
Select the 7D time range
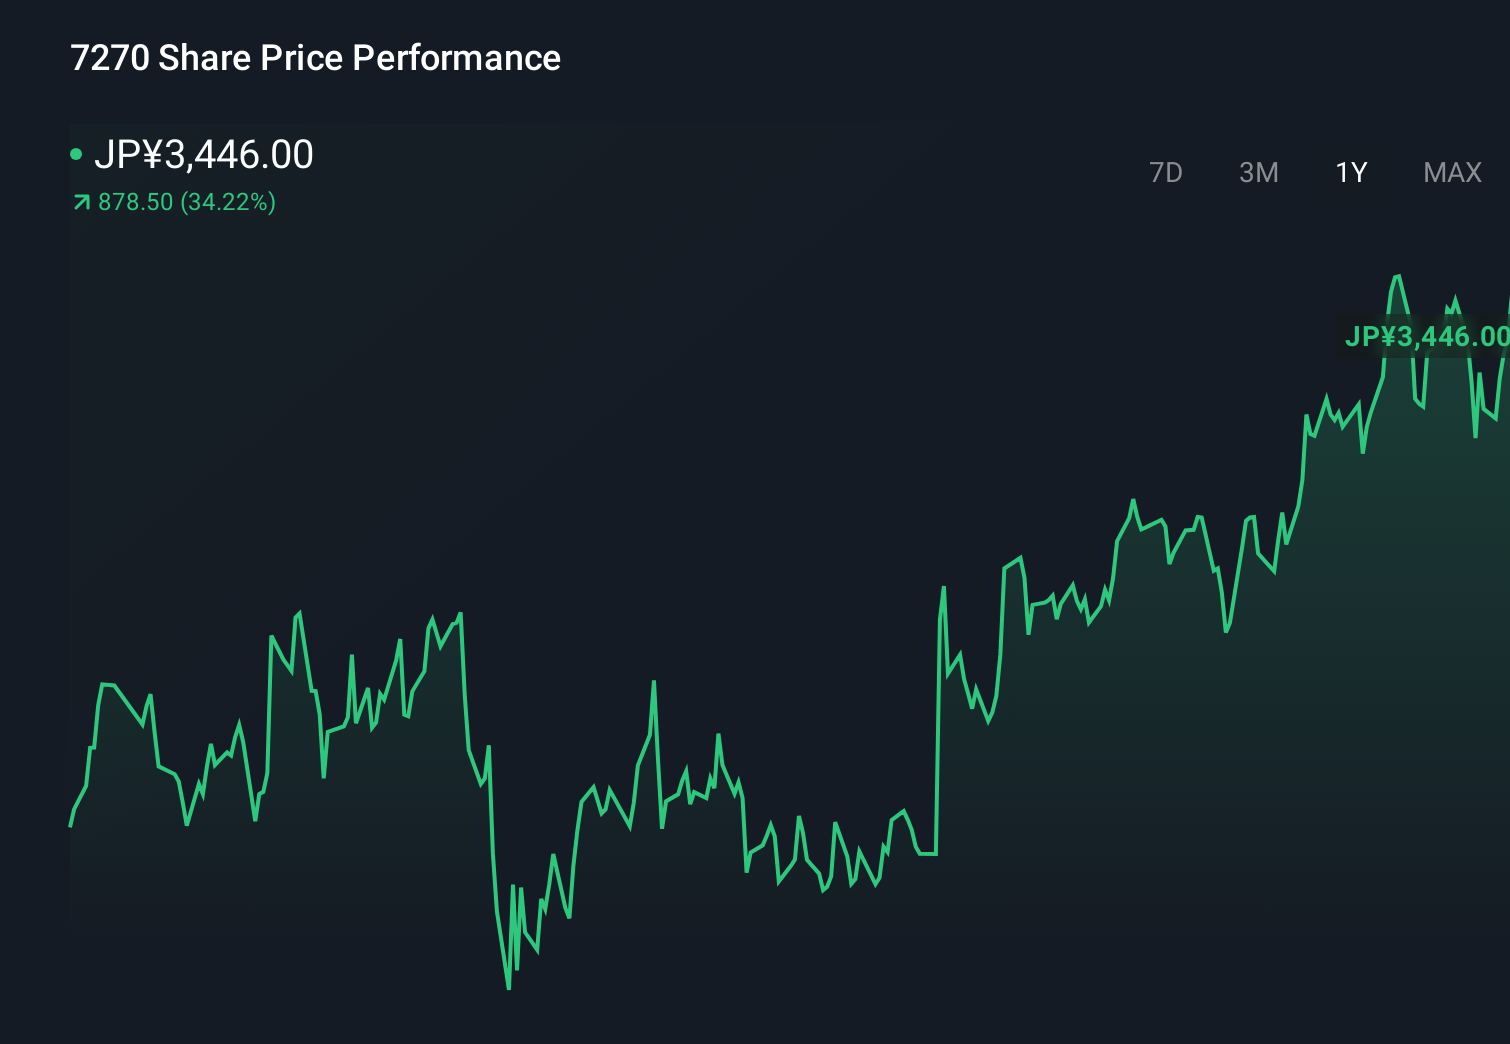[x=1166, y=172]
